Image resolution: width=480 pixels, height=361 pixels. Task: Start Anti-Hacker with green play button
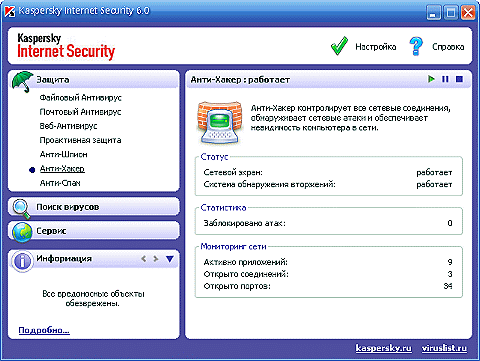point(431,79)
